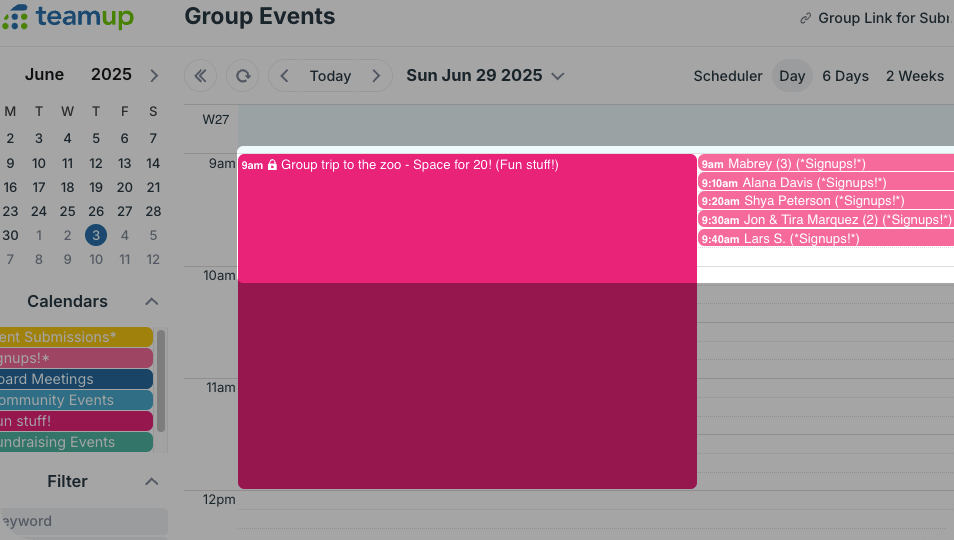Click the double-chevron collapse sidebar icon
The height and width of the screenshot is (540, 954).
[200, 76]
